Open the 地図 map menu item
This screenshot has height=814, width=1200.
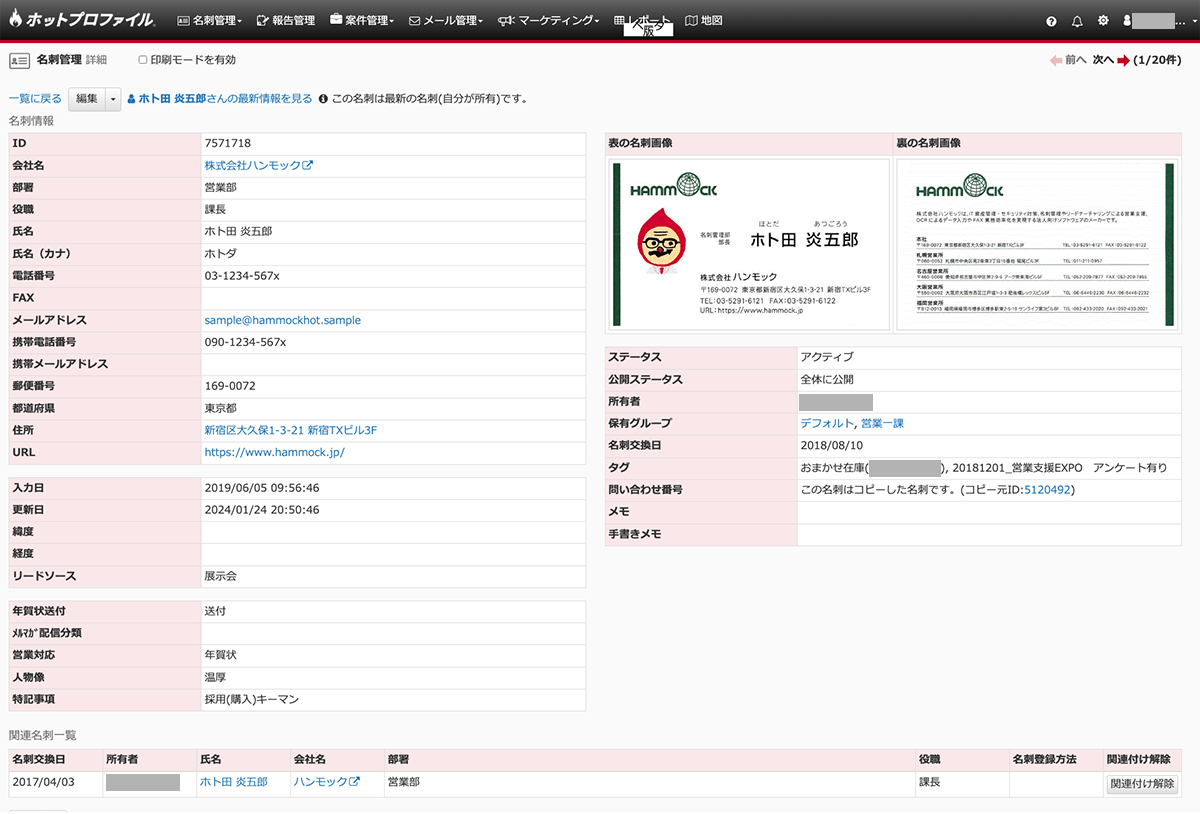click(704, 21)
